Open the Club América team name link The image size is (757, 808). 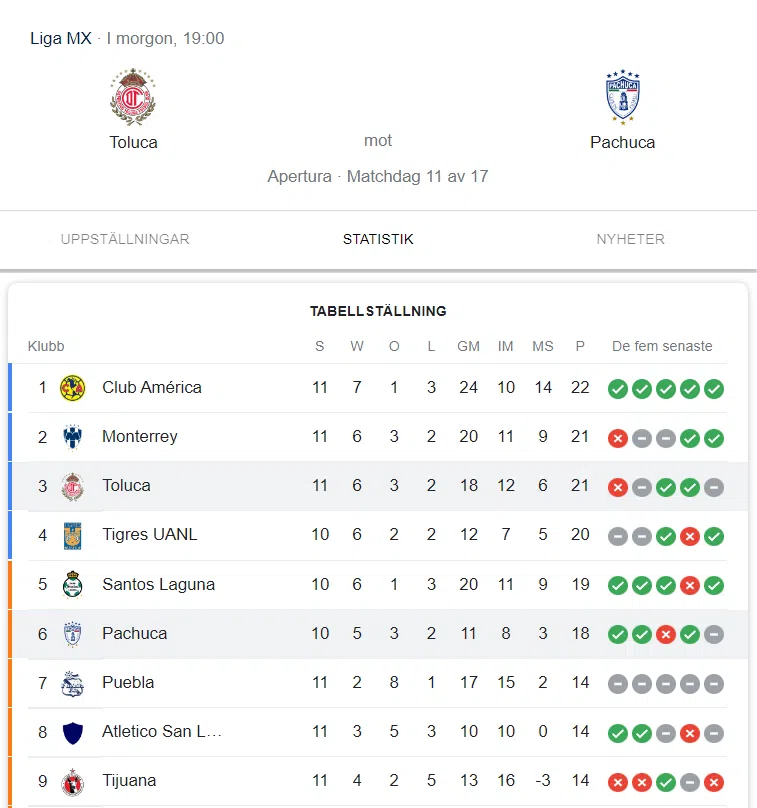[x=152, y=387]
